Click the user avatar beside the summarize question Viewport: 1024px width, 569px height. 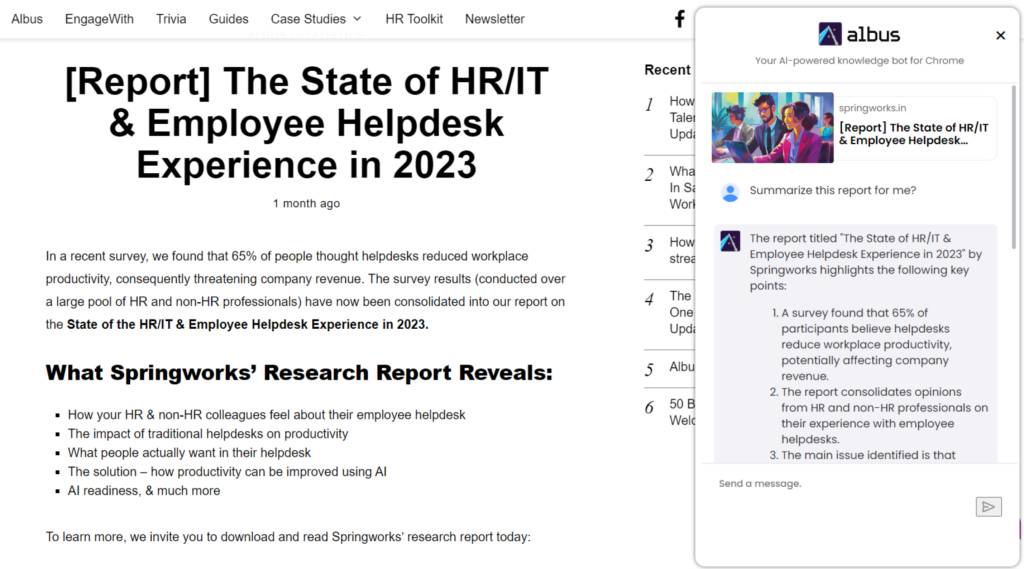click(x=730, y=192)
